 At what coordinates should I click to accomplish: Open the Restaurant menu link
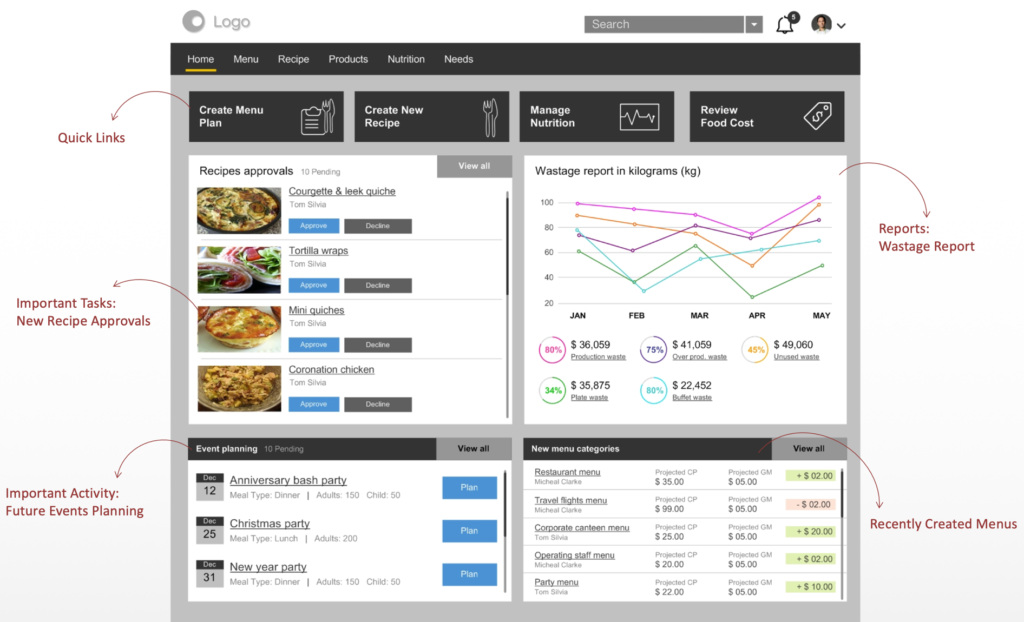point(567,472)
